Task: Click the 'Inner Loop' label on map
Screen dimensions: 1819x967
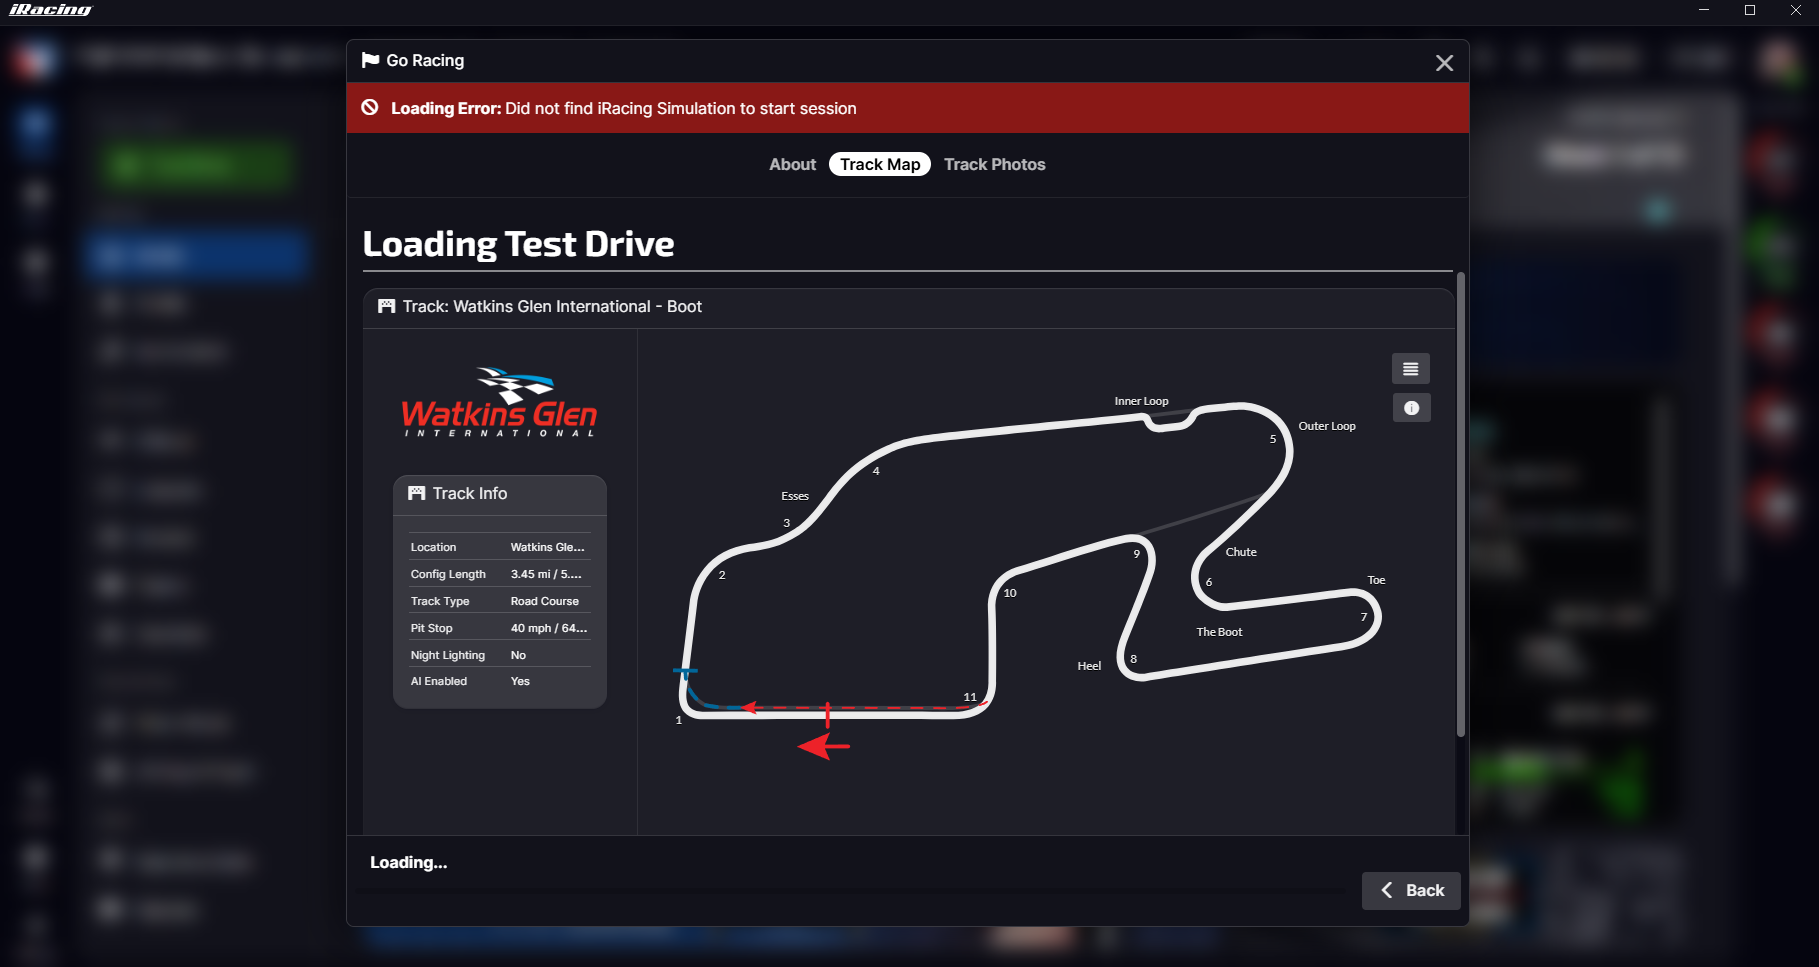Action: pos(1141,401)
